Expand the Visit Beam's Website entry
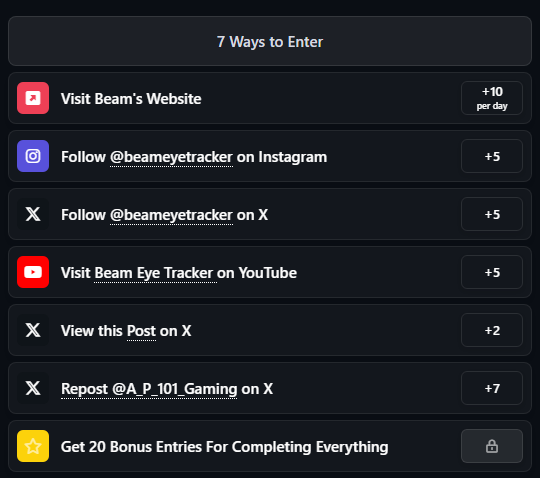540x478 pixels. pyautogui.click(x=270, y=98)
